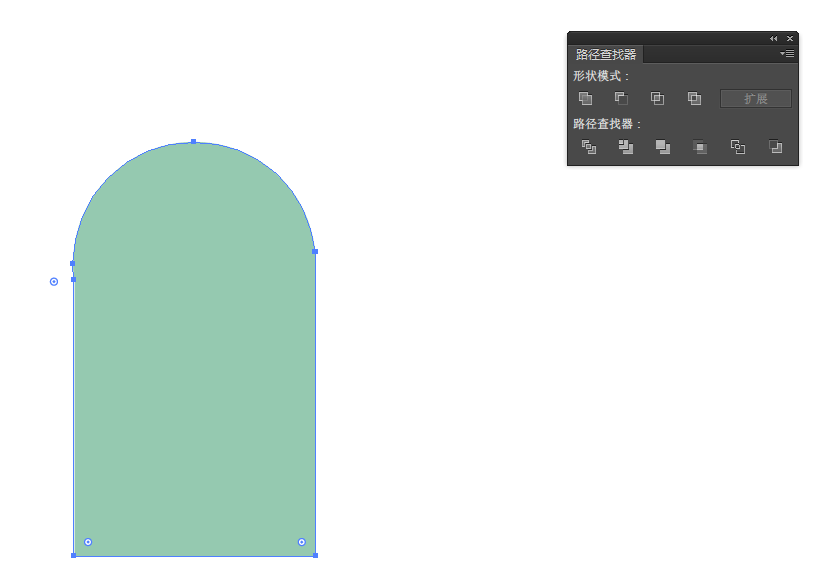
Task: Apply Minus Back pathfinder
Action: tap(775, 147)
